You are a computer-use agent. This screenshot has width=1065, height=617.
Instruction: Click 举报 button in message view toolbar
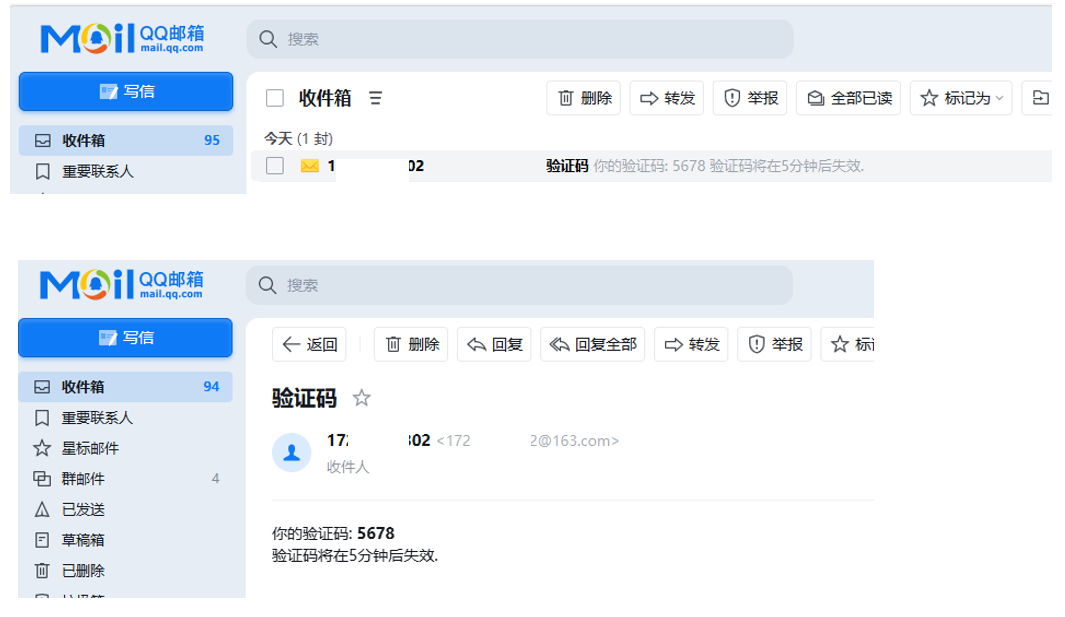[775, 345]
